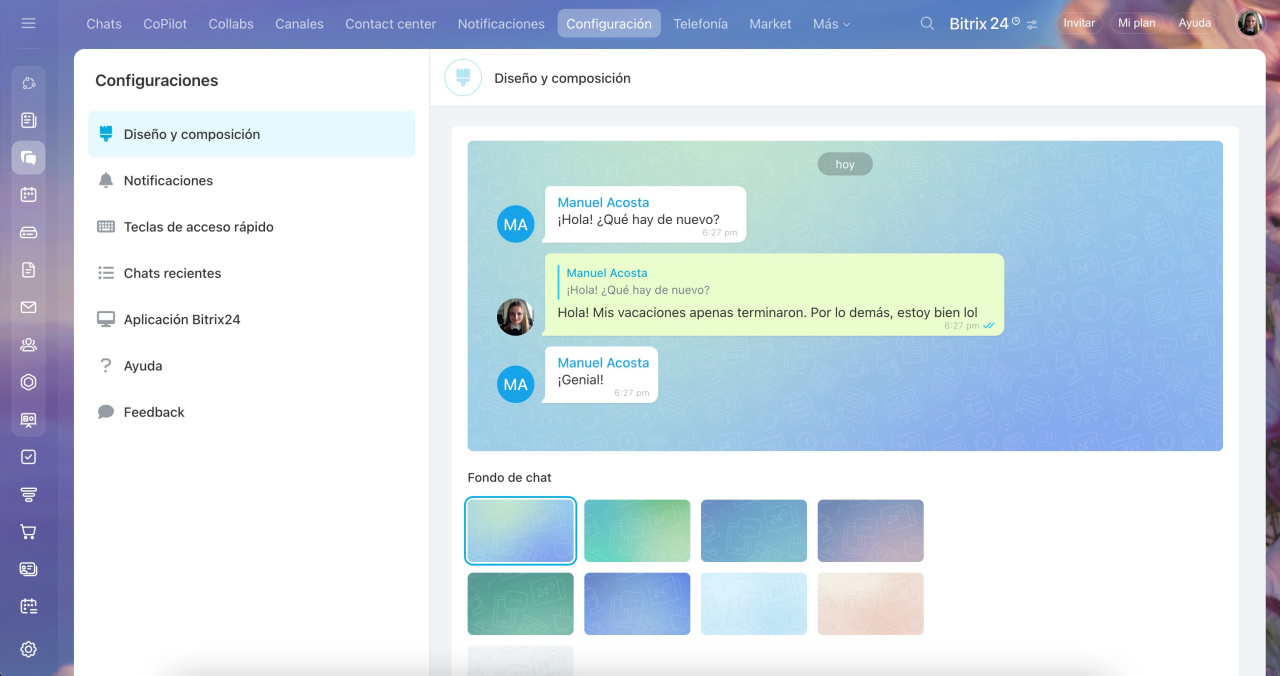The image size is (1280, 676).
Task: Open the Calendar icon in sidebar
Action: pos(28,195)
